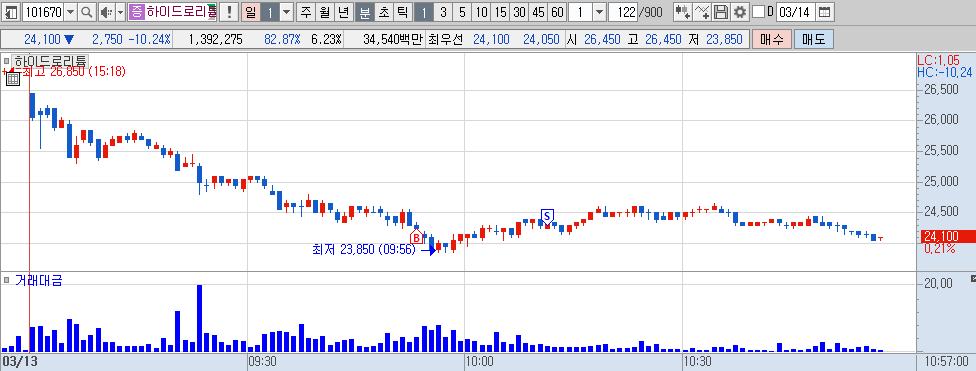
Task: Toggle the left side panel icon
Action: point(11,12)
